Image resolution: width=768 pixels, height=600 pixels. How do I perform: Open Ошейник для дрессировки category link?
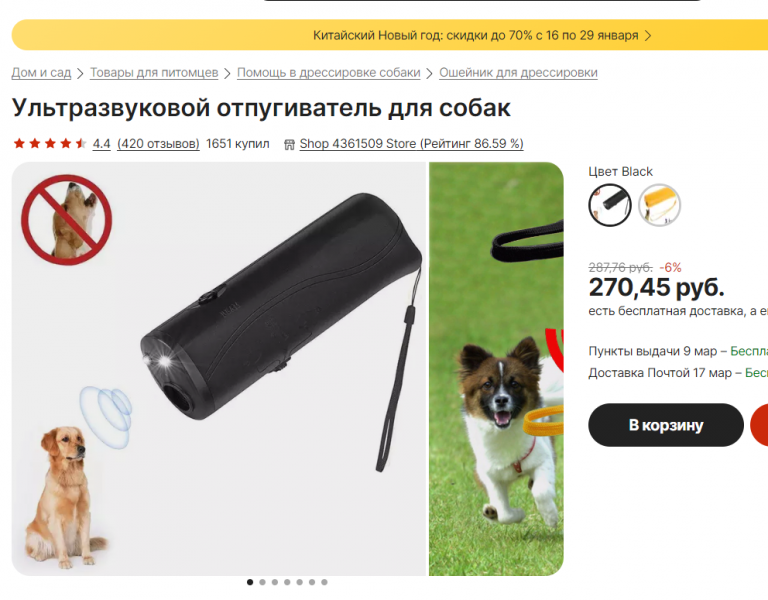518,72
